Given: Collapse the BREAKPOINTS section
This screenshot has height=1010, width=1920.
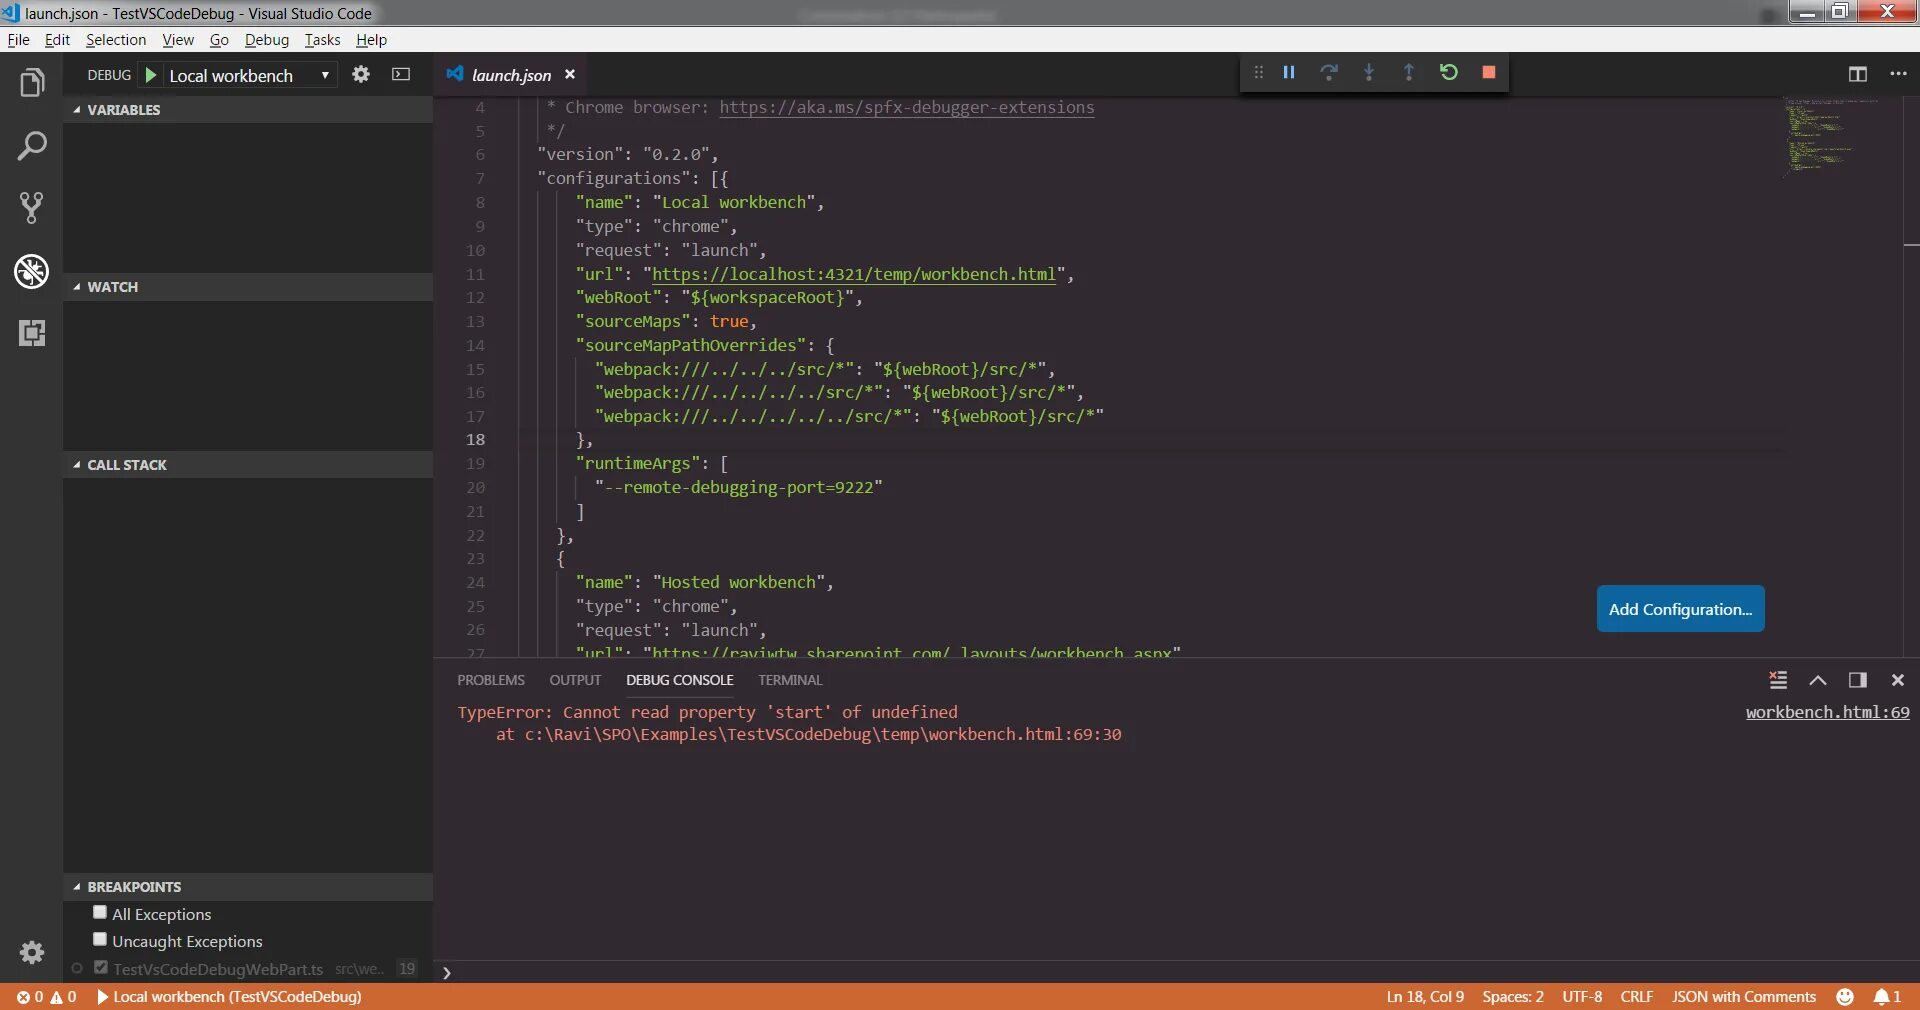Looking at the screenshot, I should [x=248, y=887].
